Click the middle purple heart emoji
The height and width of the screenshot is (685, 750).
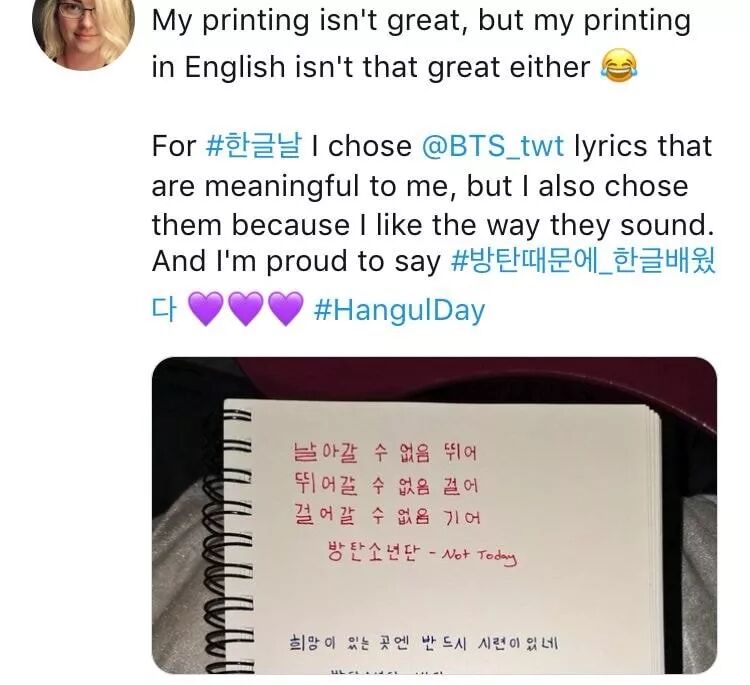click(245, 309)
